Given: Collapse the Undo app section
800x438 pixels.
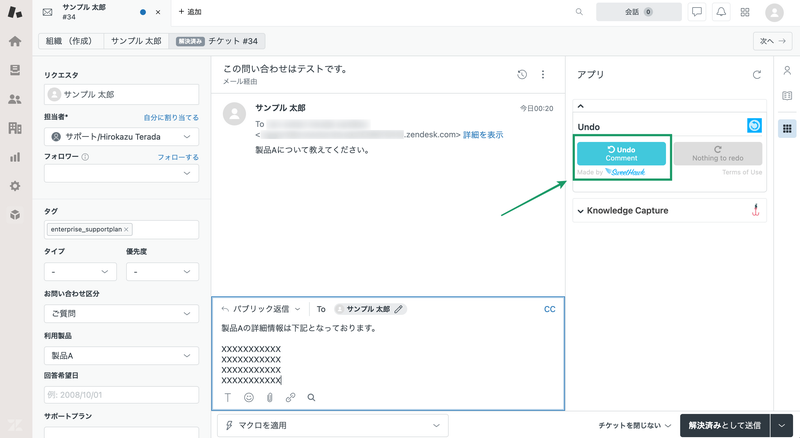Looking at the screenshot, I should tap(581, 106).
